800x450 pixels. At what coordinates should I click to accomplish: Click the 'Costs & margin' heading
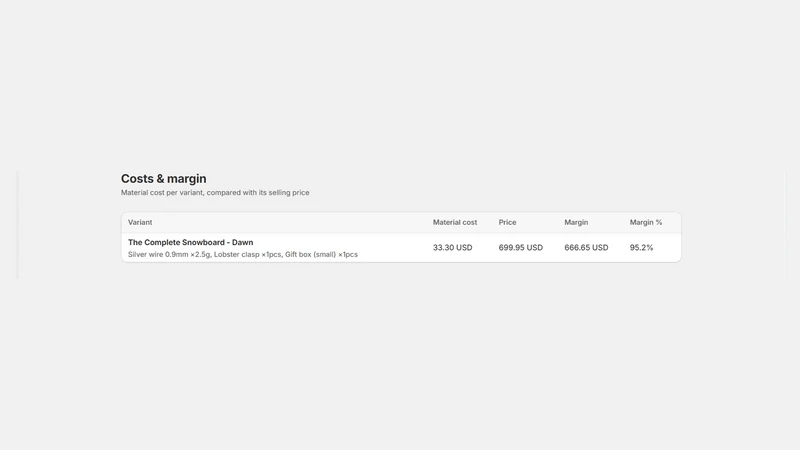163,179
